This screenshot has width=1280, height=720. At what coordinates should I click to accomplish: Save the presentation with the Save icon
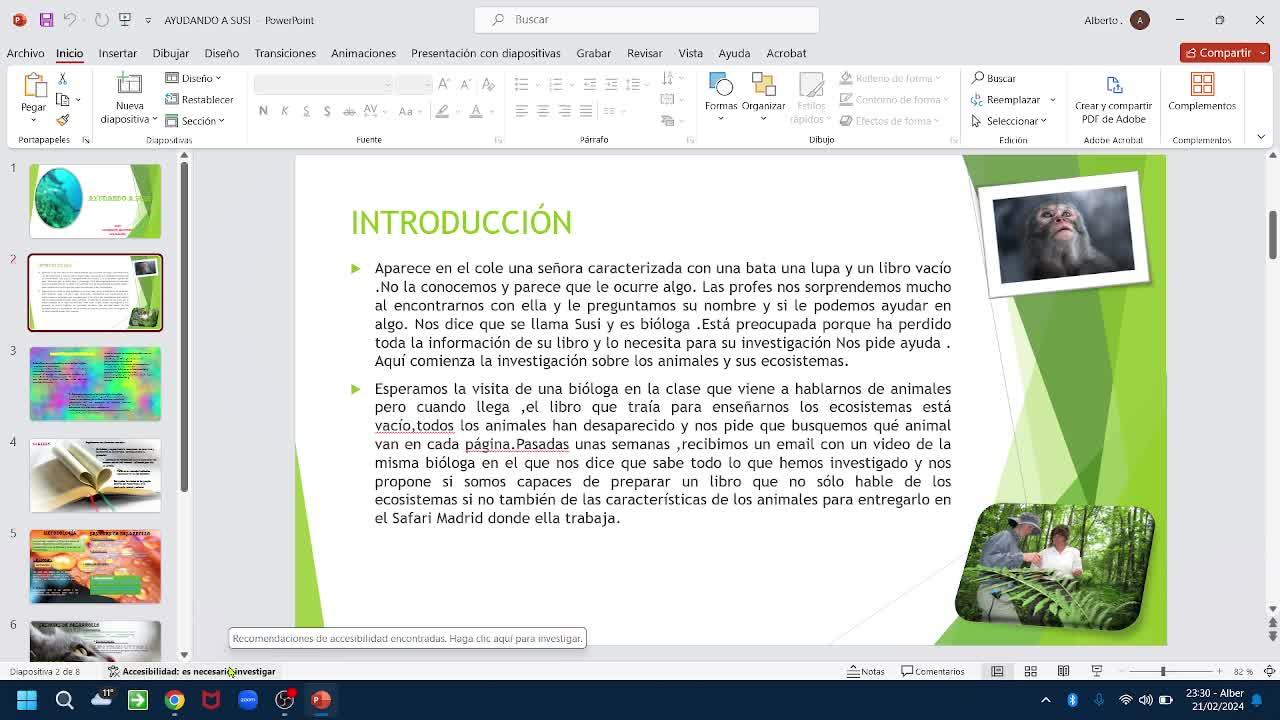click(x=46, y=20)
